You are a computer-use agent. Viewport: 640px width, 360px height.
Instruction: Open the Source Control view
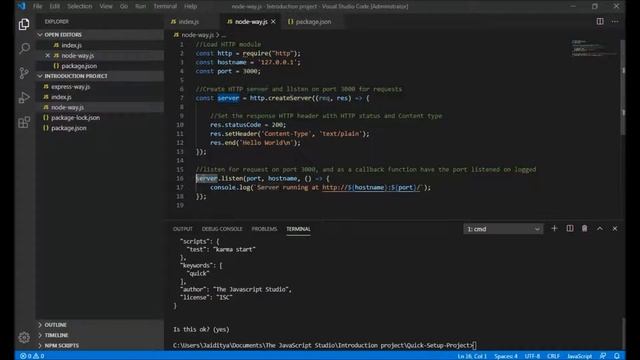[24, 73]
